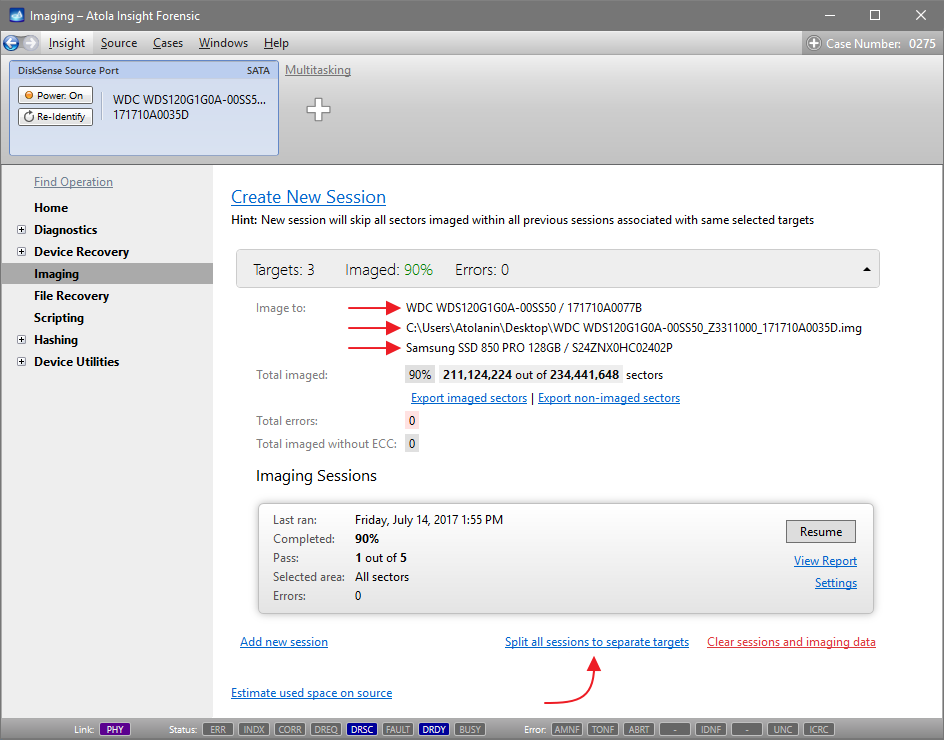Click the DRSC status indicator
Image resolution: width=944 pixels, height=740 pixels.
pos(362,730)
